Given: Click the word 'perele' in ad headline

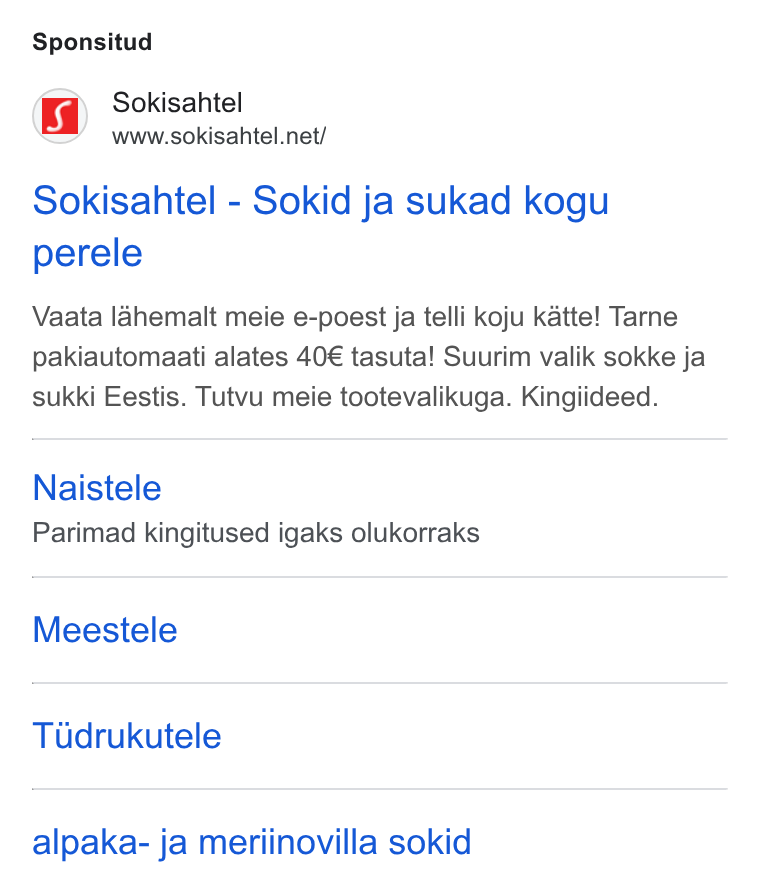Looking at the screenshot, I should (x=87, y=253).
